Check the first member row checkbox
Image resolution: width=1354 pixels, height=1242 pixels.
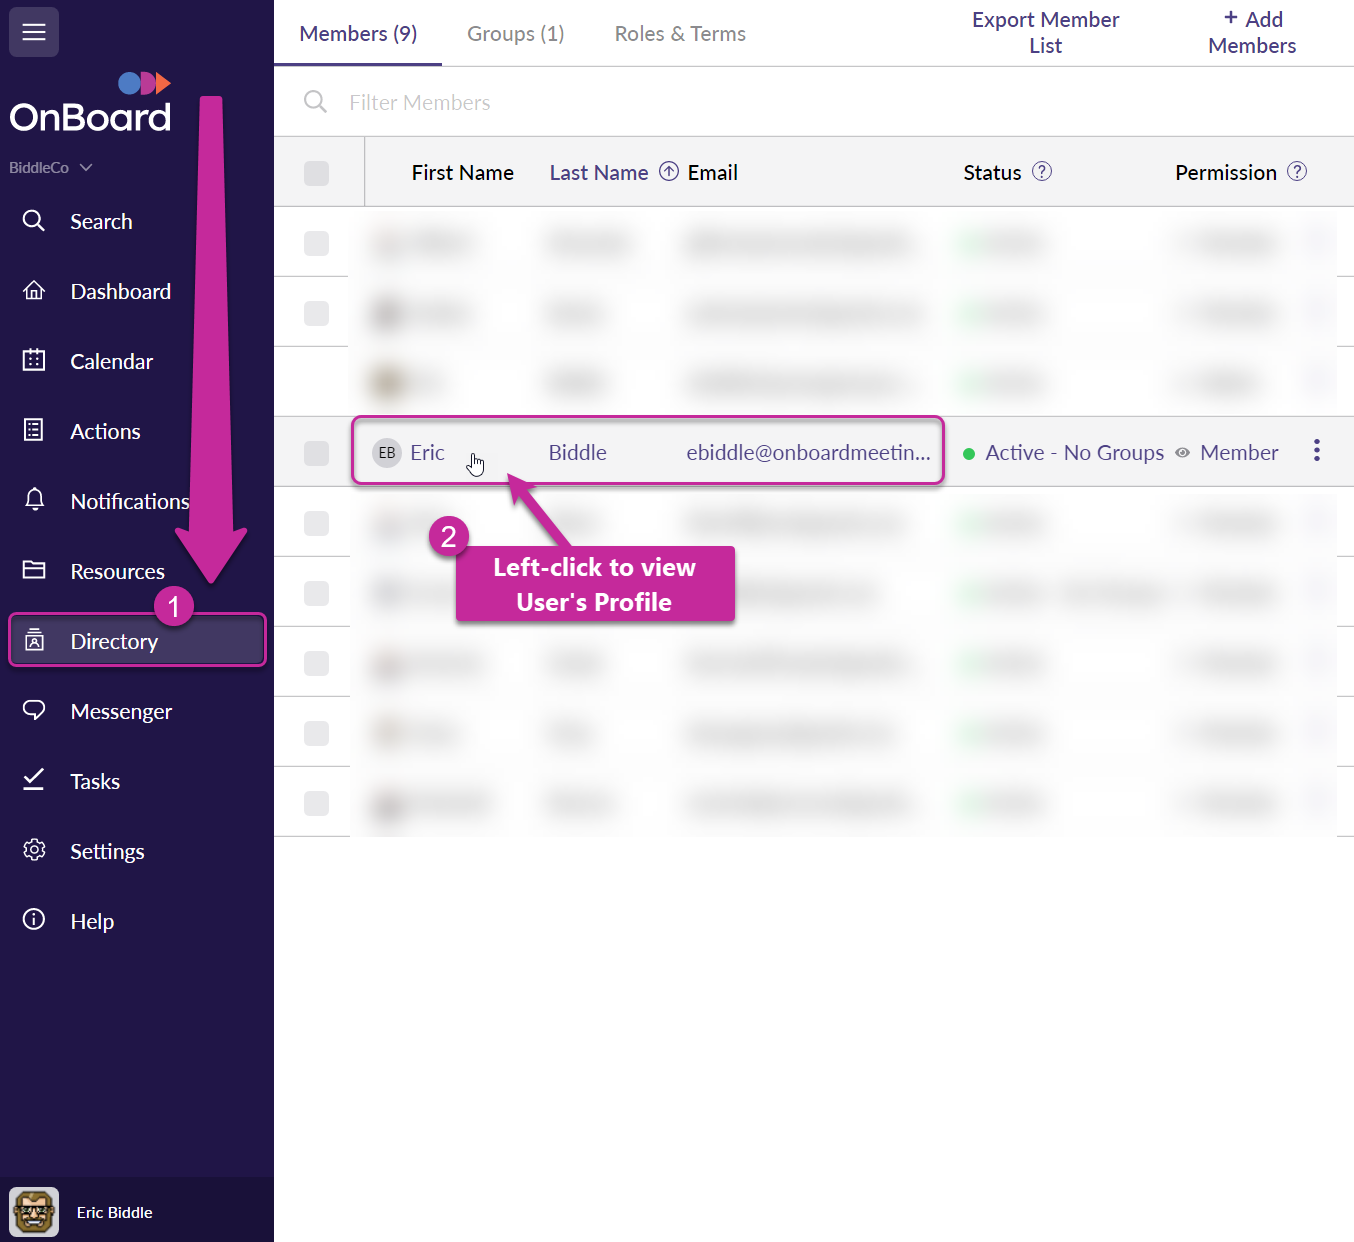tap(316, 243)
